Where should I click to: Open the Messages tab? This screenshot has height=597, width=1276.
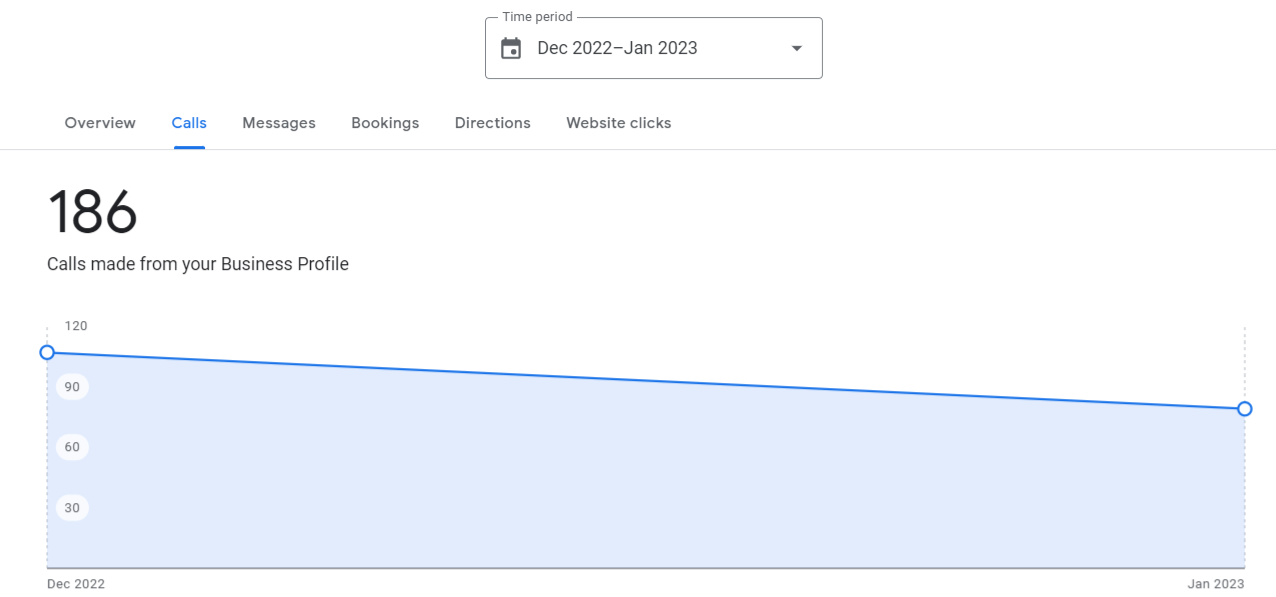coord(279,123)
